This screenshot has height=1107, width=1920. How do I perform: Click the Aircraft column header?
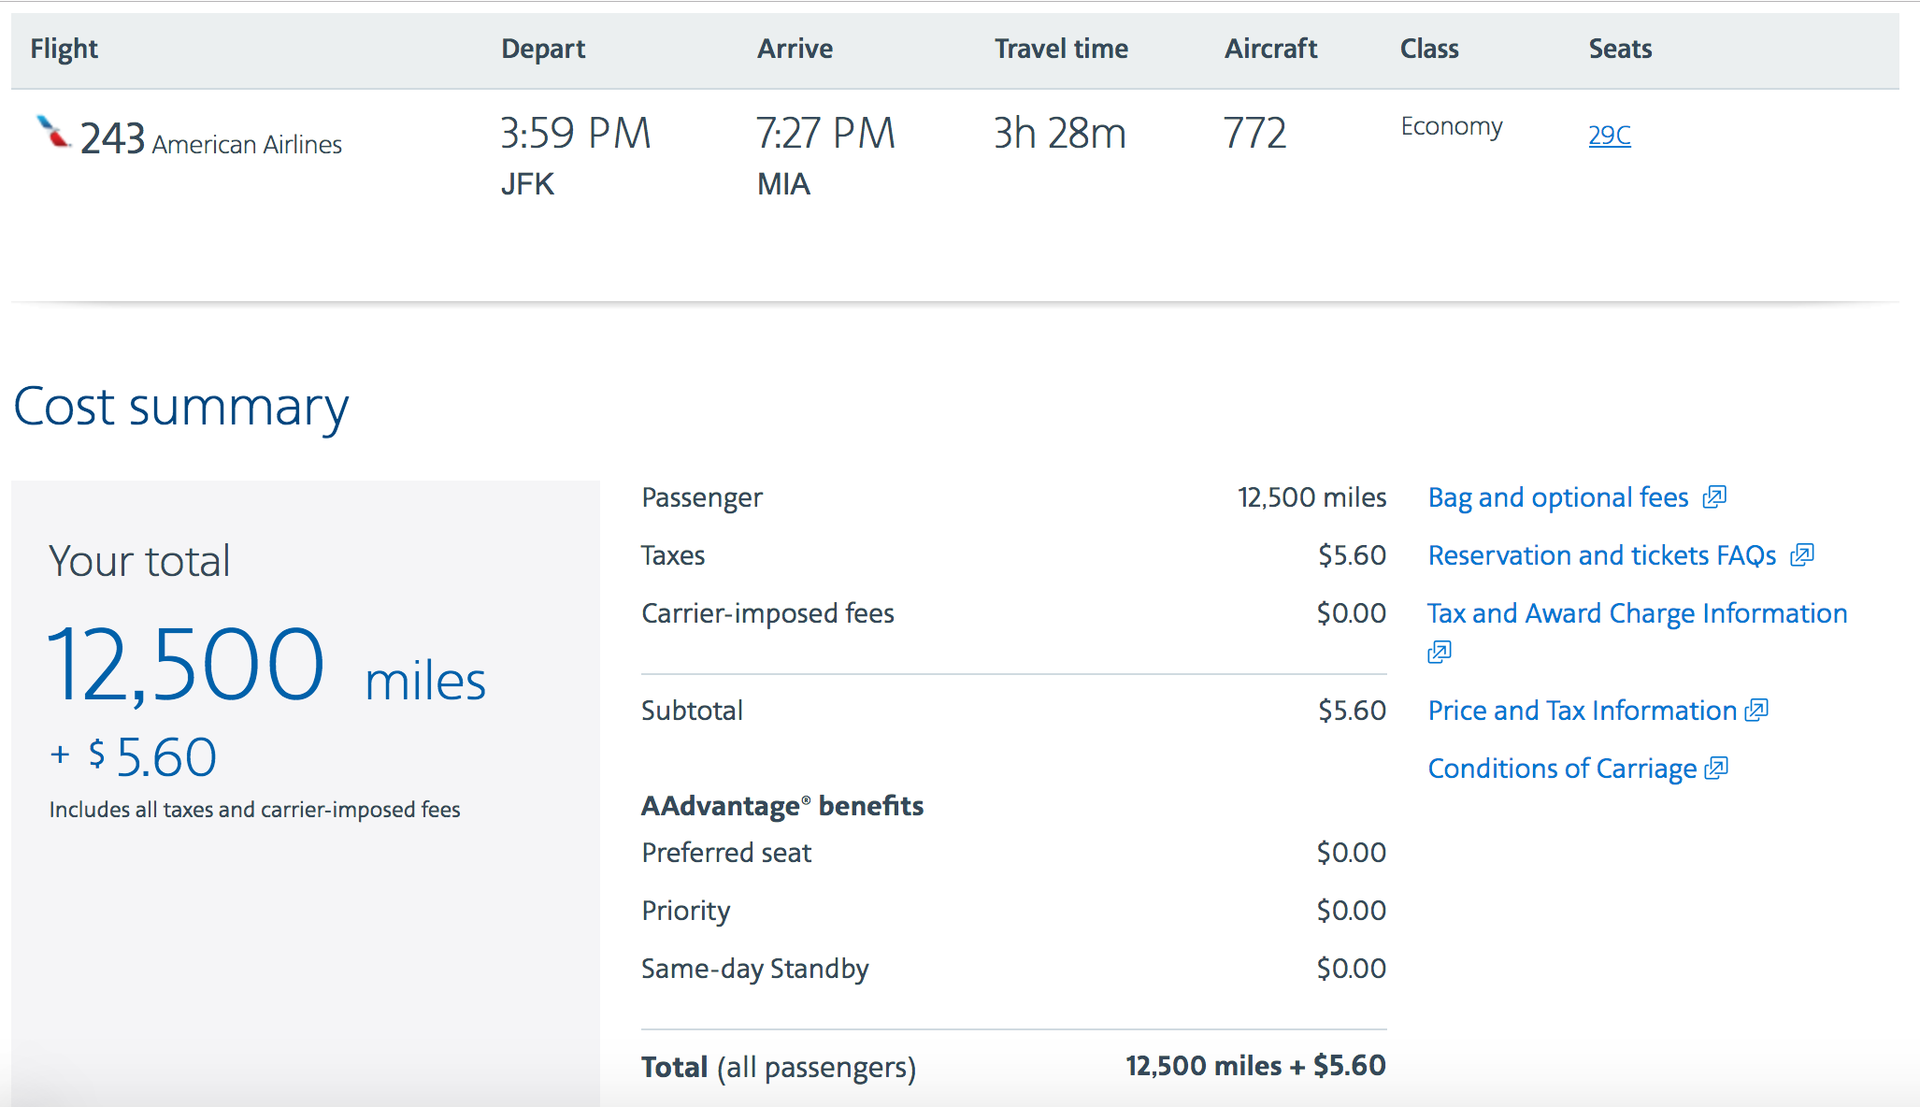(x=1270, y=48)
